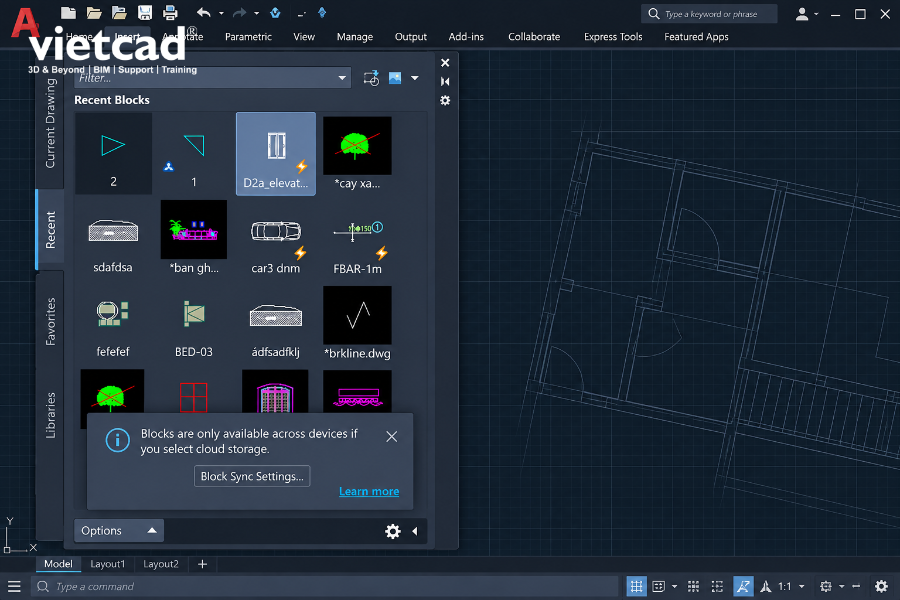Select the *brkline.dwg block
The width and height of the screenshot is (900, 600).
point(357,323)
